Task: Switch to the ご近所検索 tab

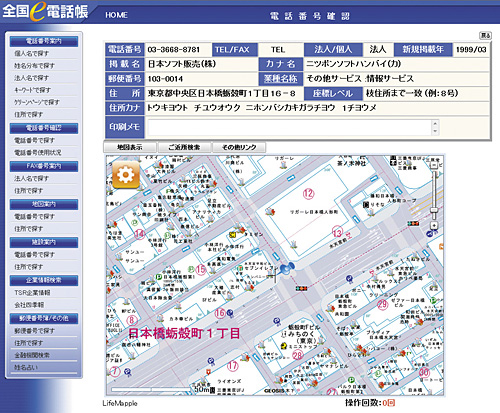Action: (x=184, y=147)
